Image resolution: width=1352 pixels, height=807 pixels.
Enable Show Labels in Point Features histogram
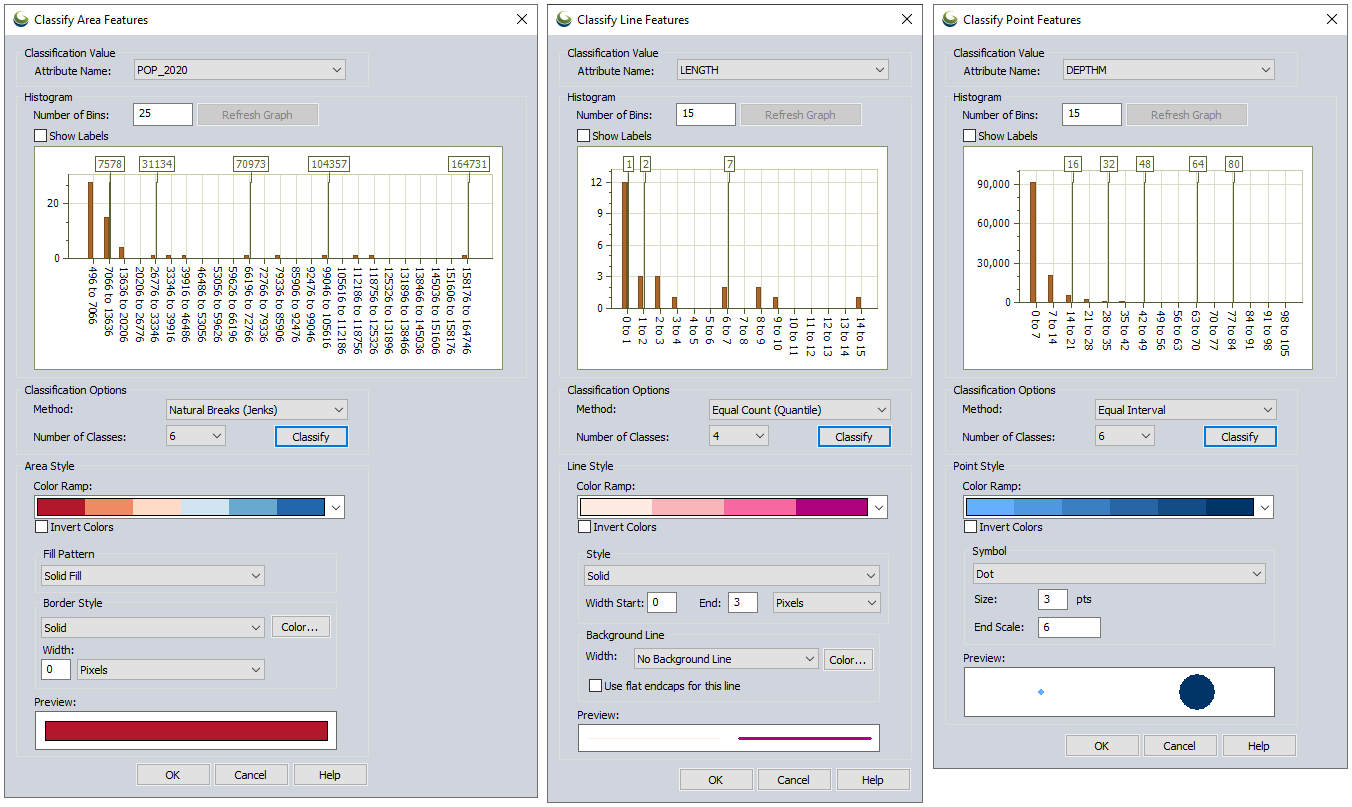pos(970,136)
